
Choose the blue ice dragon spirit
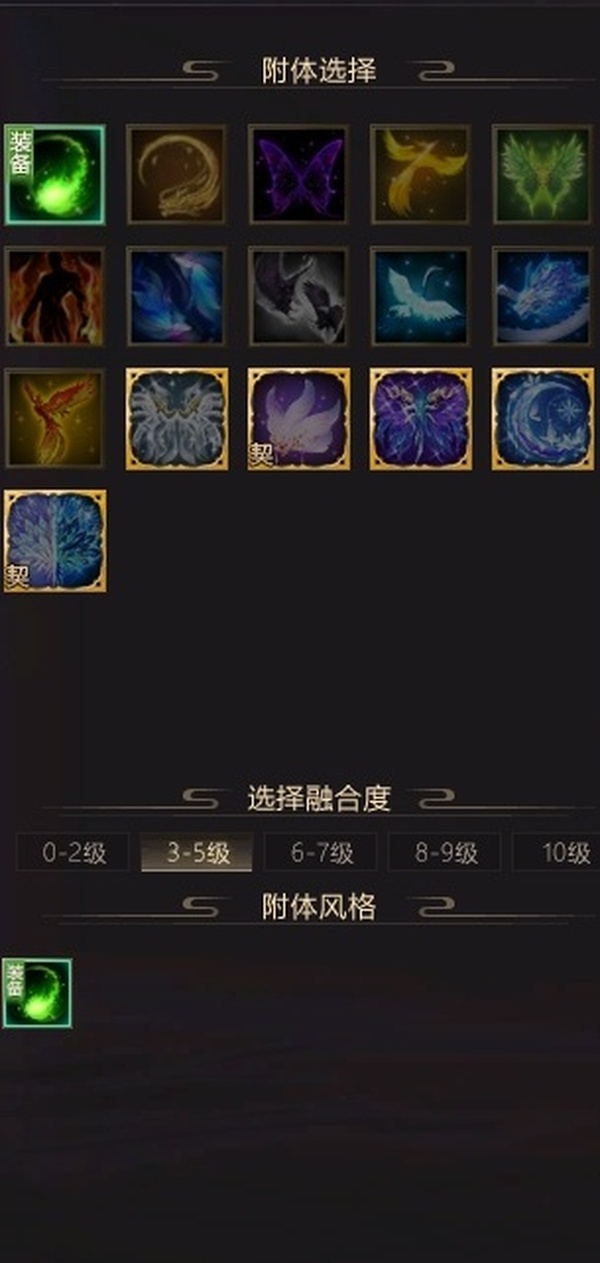click(x=542, y=296)
